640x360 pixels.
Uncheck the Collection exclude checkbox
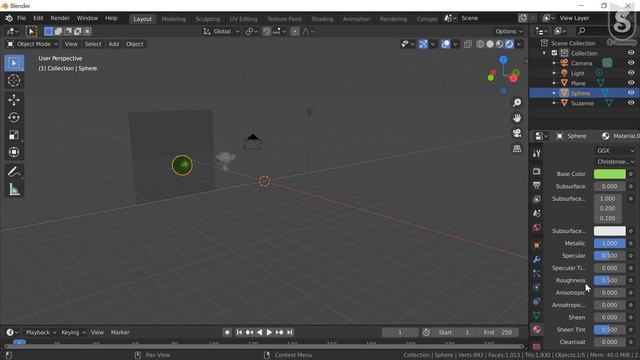click(554, 53)
